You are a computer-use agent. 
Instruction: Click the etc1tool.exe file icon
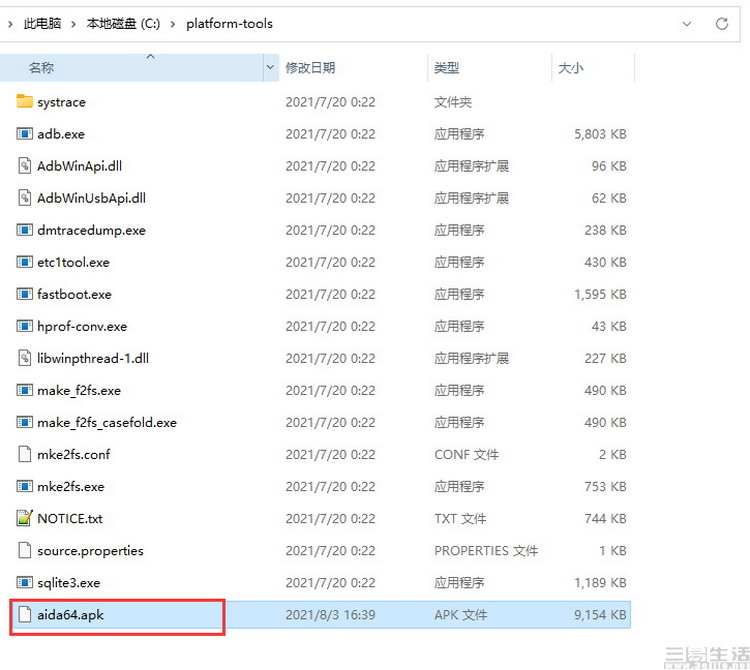pyautogui.click(x=24, y=262)
